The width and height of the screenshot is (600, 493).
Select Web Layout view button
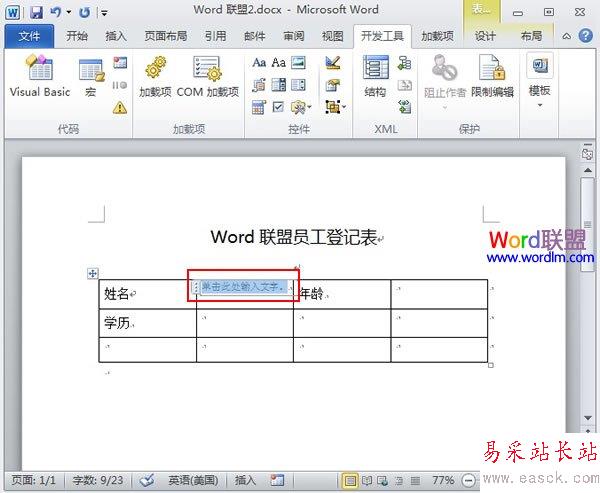pos(383,480)
